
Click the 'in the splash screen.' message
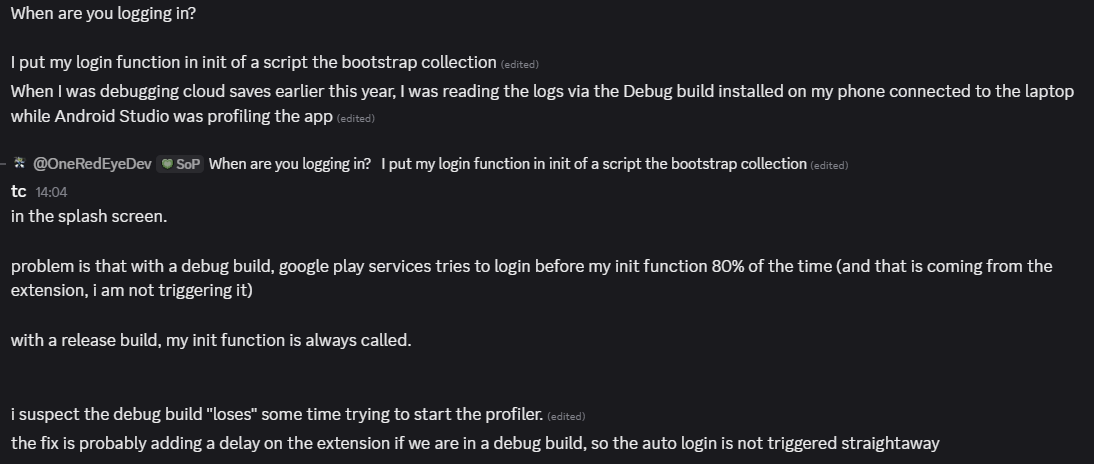click(89, 216)
